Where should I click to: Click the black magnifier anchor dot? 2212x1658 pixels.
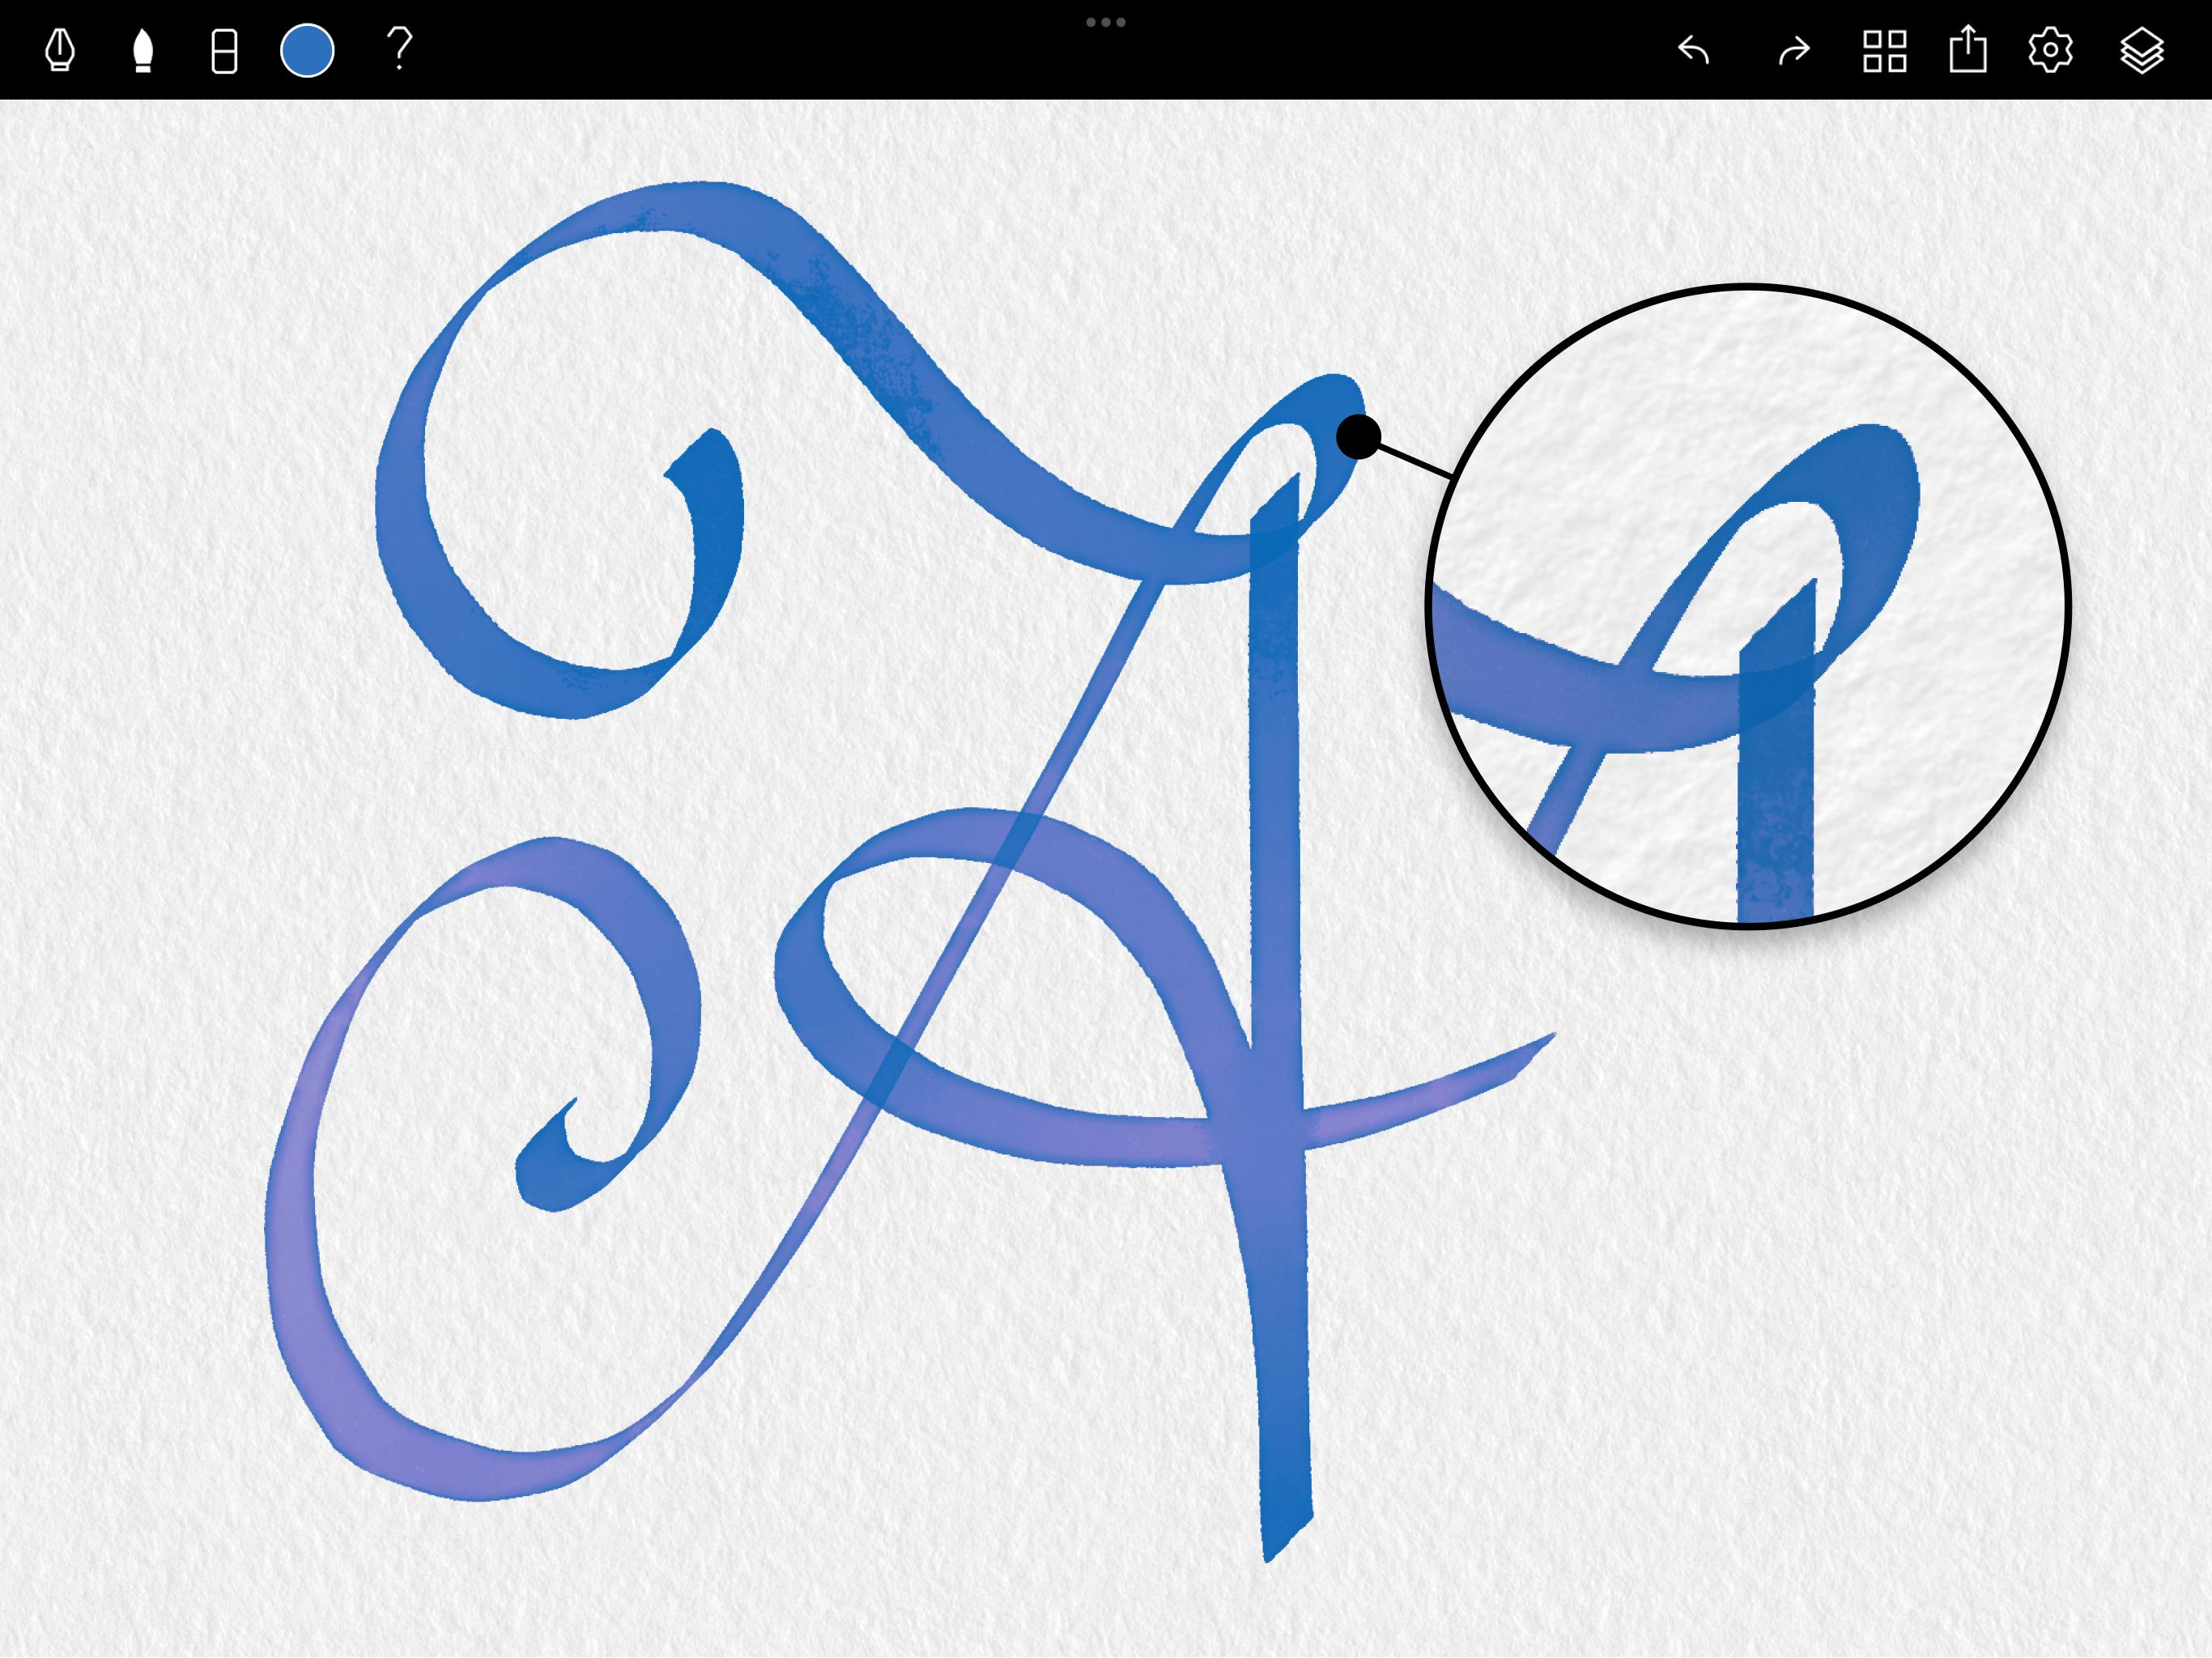(x=1358, y=437)
